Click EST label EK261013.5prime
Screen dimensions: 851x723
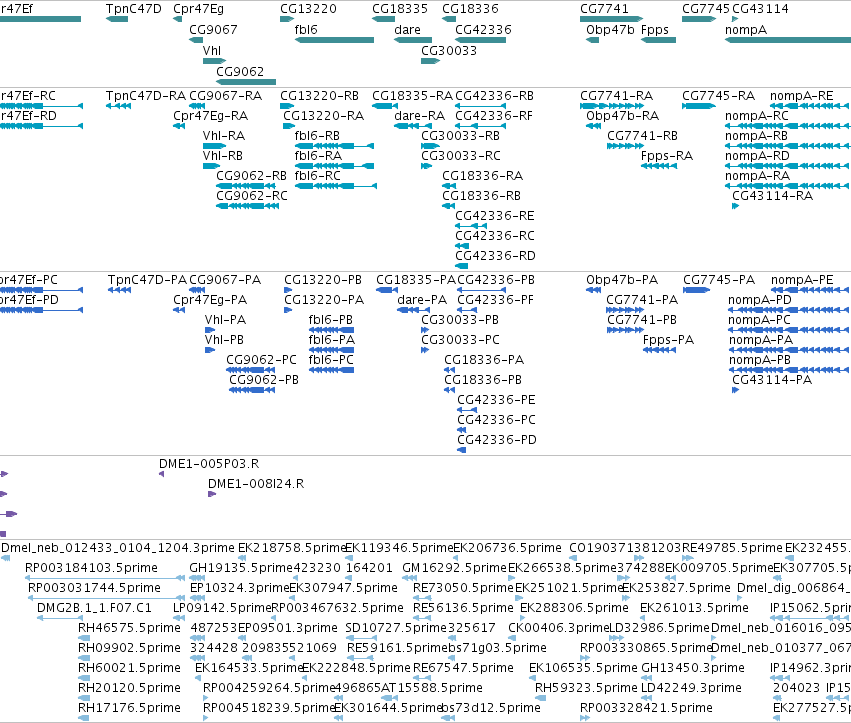point(694,608)
